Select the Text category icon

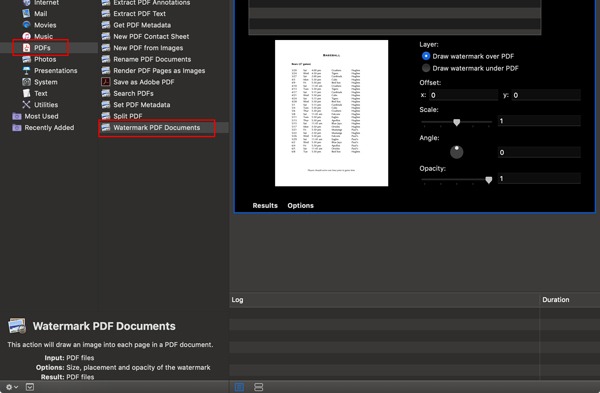[x=26, y=93]
